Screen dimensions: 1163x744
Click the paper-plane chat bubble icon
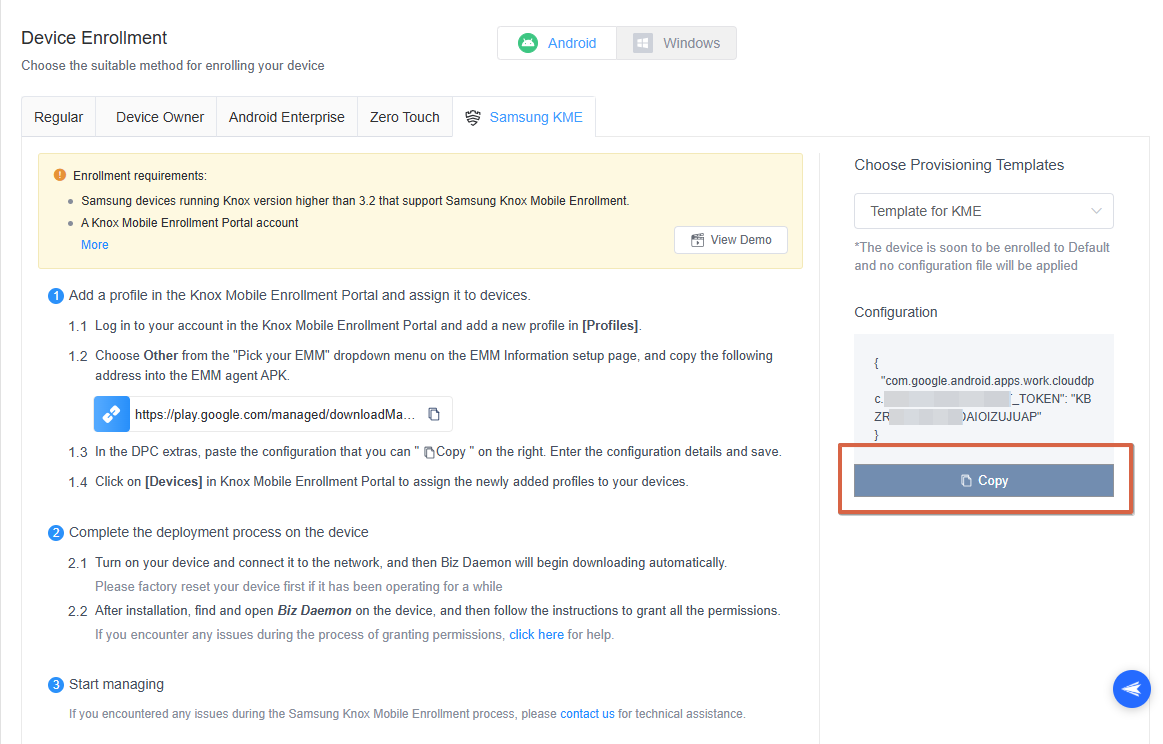(1131, 689)
